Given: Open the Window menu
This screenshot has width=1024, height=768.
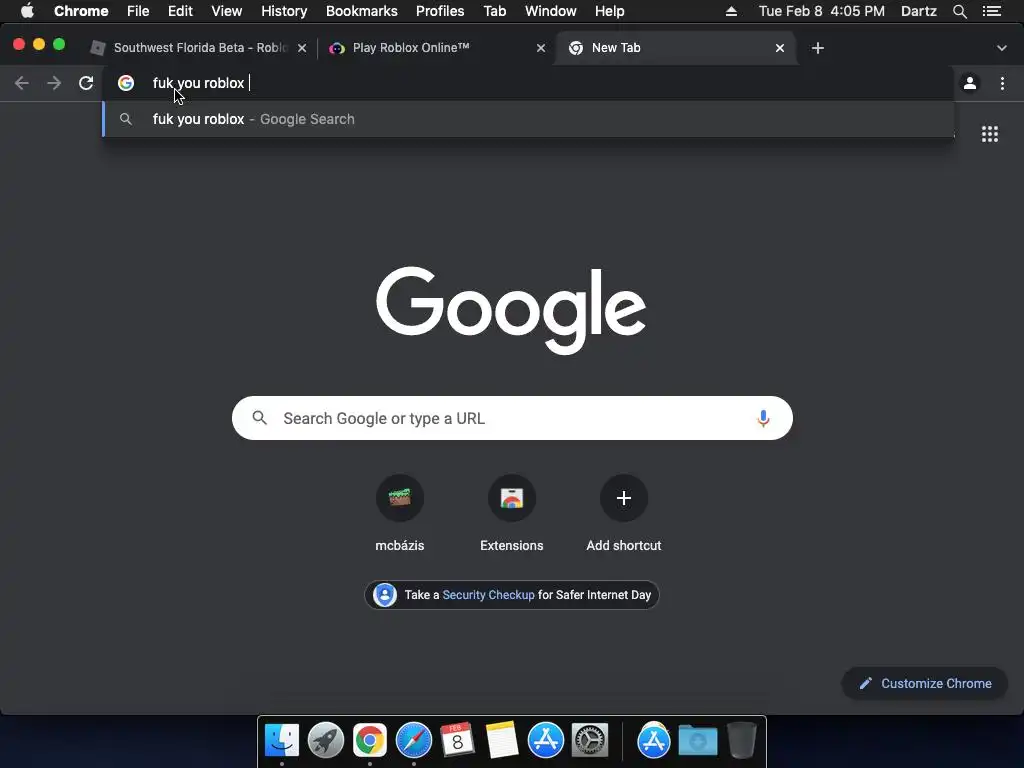Looking at the screenshot, I should point(551,11).
